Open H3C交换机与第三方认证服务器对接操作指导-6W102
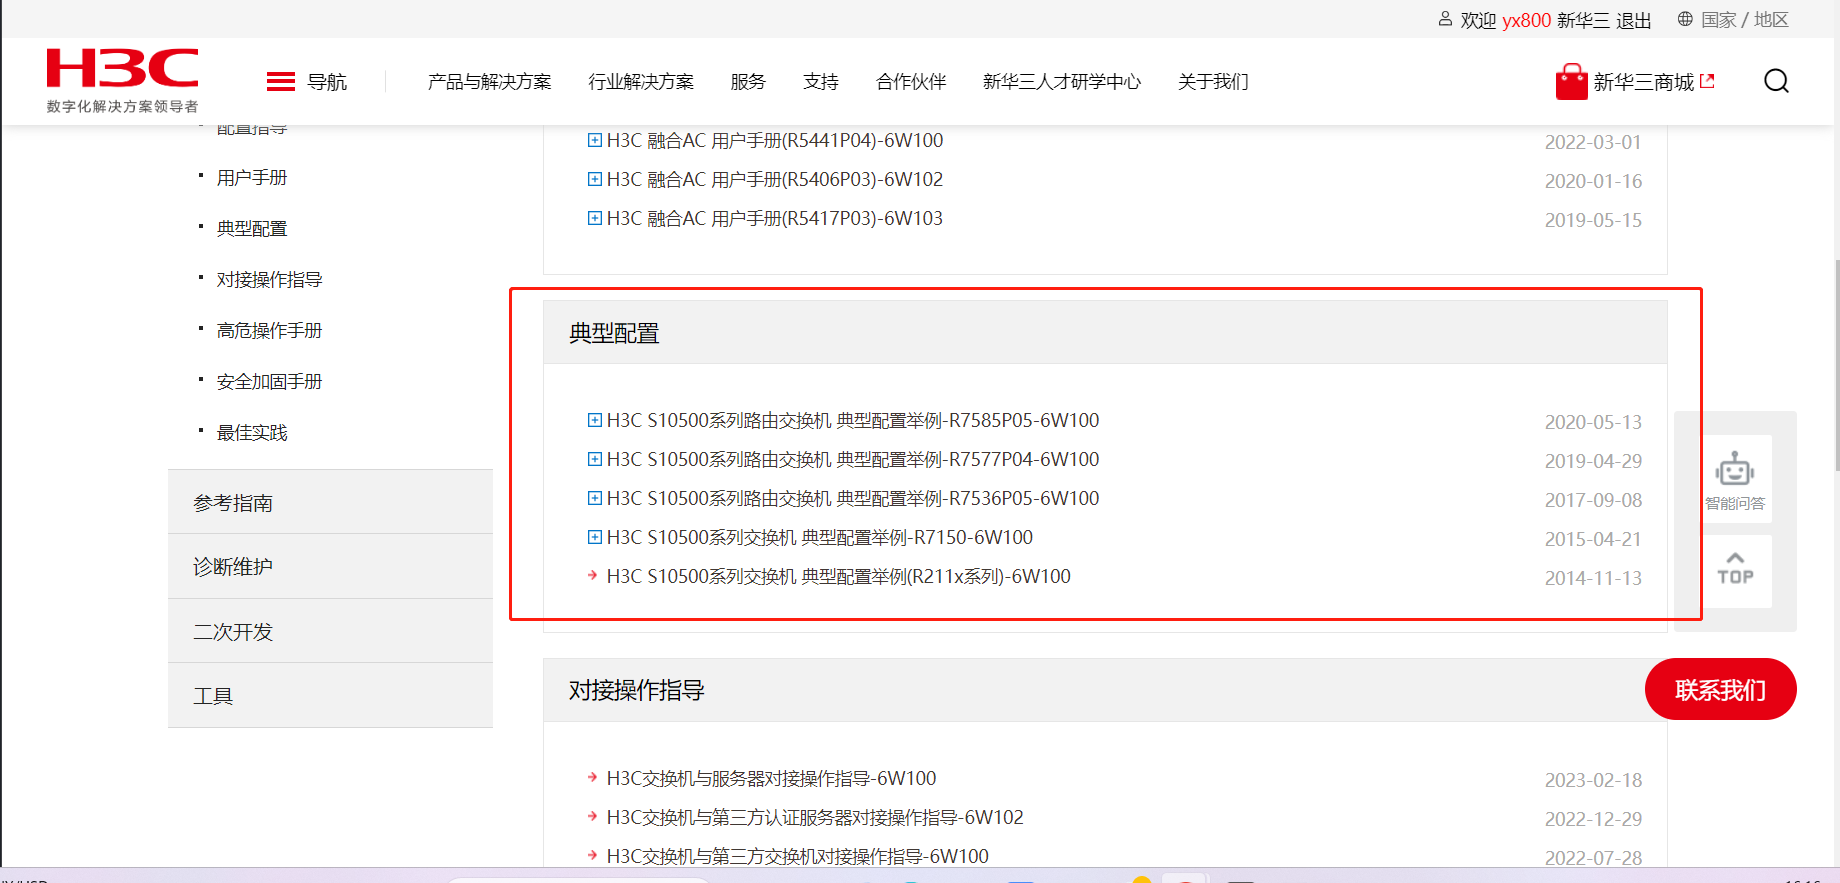 pos(815,817)
